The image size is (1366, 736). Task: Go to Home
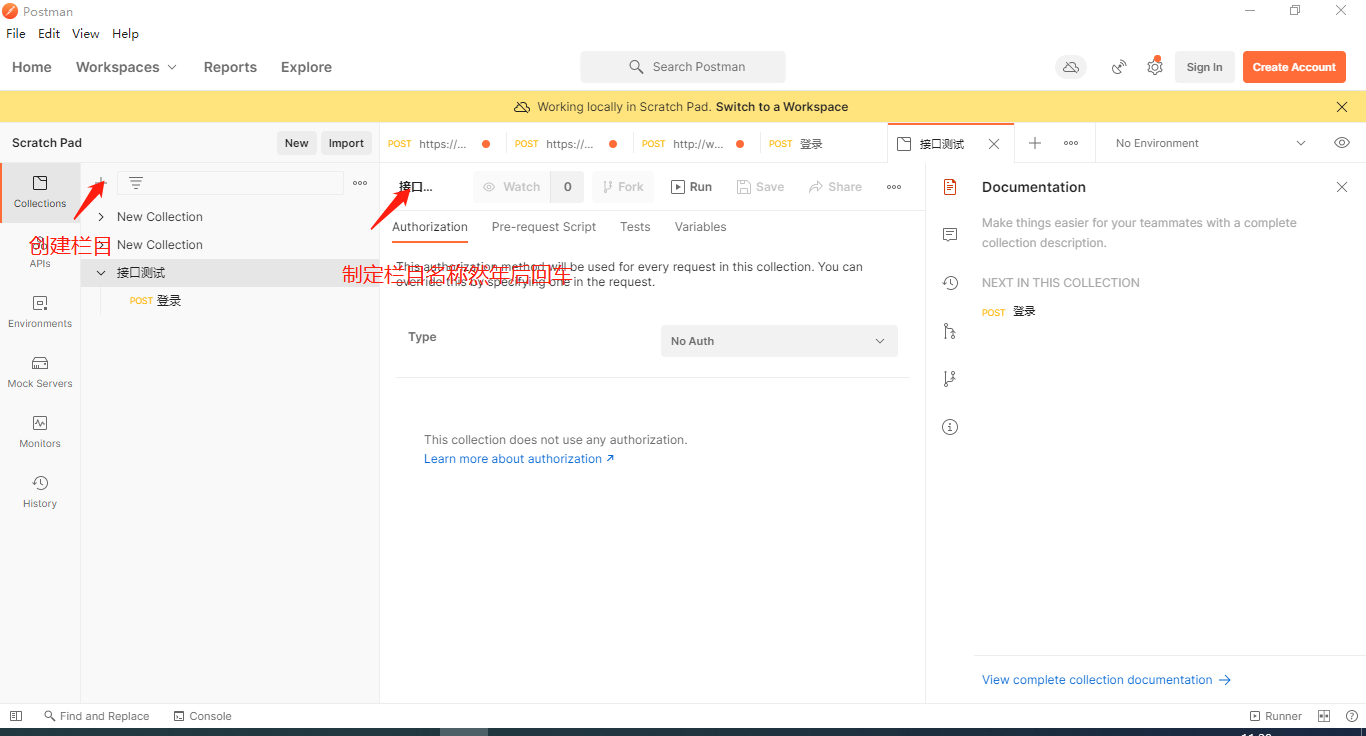tap(32, 67)
